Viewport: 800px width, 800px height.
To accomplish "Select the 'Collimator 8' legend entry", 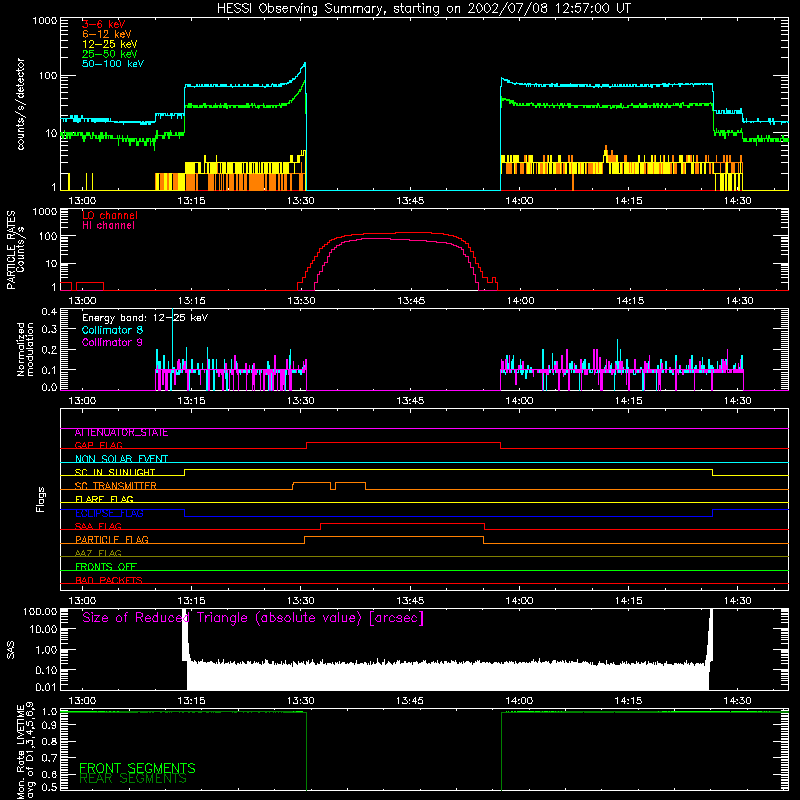I will coord(112,330).
